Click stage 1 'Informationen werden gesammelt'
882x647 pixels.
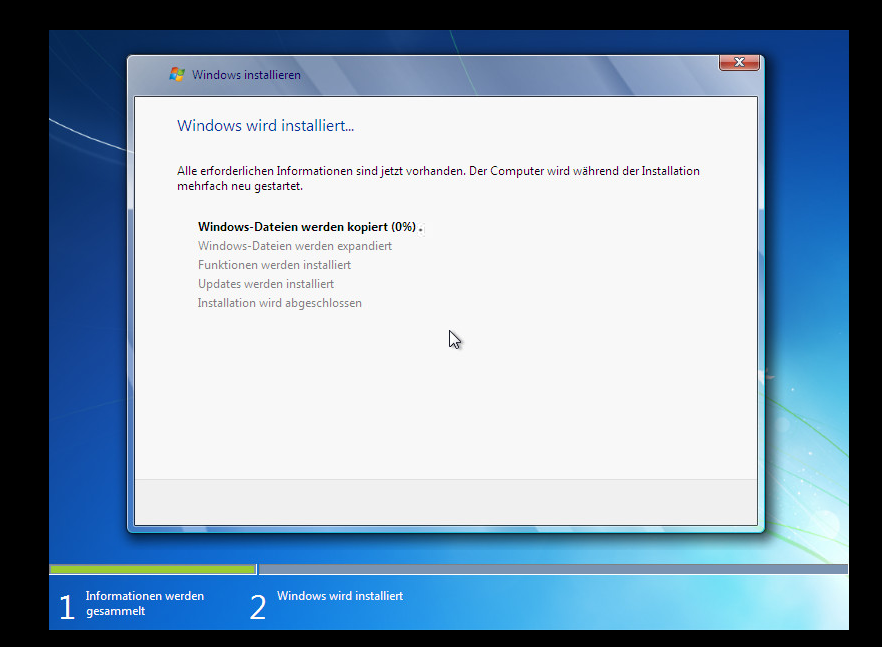pos(145,603)
